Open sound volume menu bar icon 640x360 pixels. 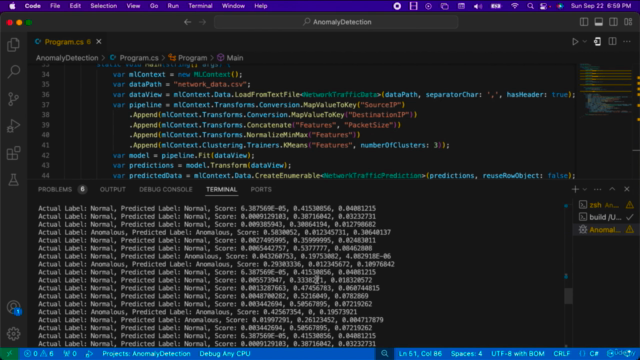click(x=478, y=6)
